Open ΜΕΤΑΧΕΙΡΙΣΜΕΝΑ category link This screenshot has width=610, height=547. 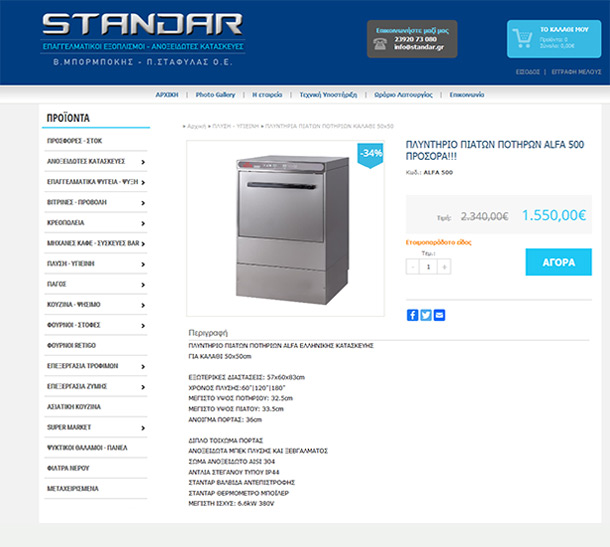[73, 489]
